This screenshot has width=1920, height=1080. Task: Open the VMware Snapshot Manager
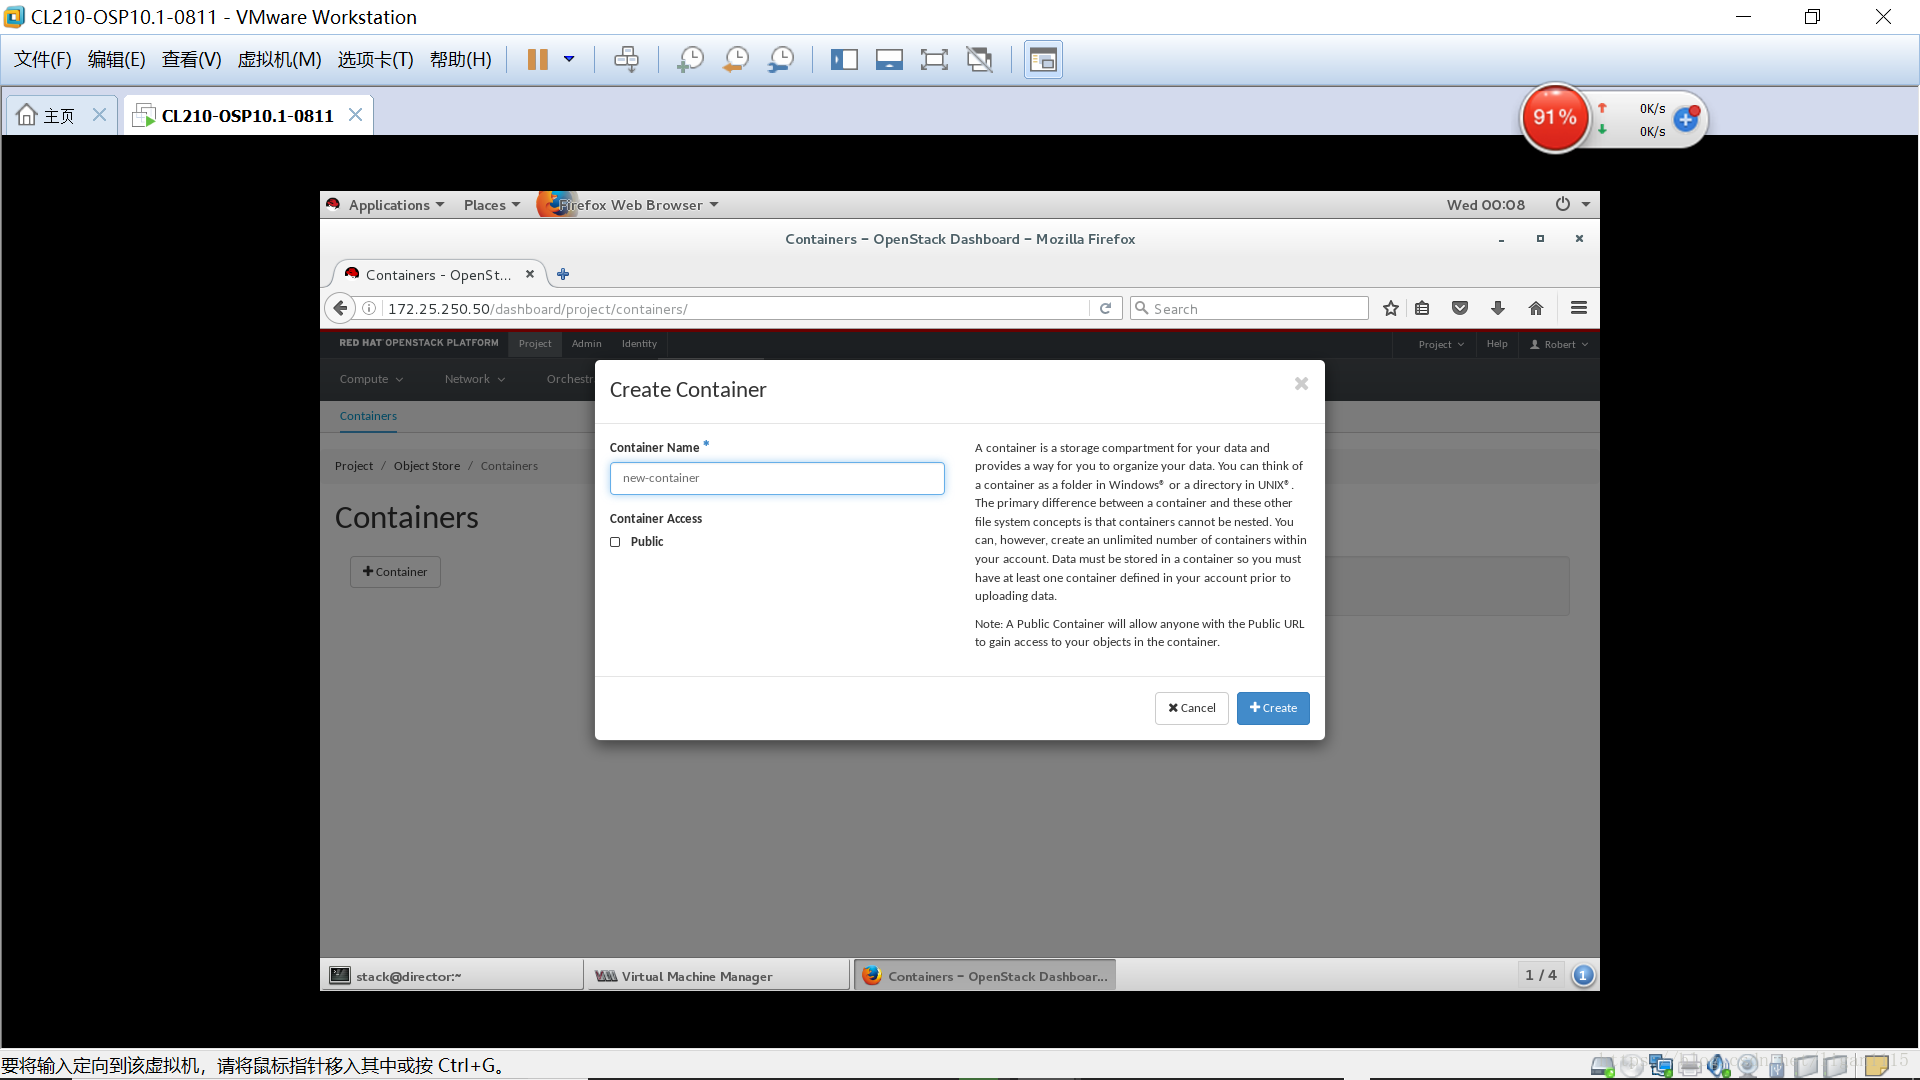pyautogui.click(x=781, y=59)
